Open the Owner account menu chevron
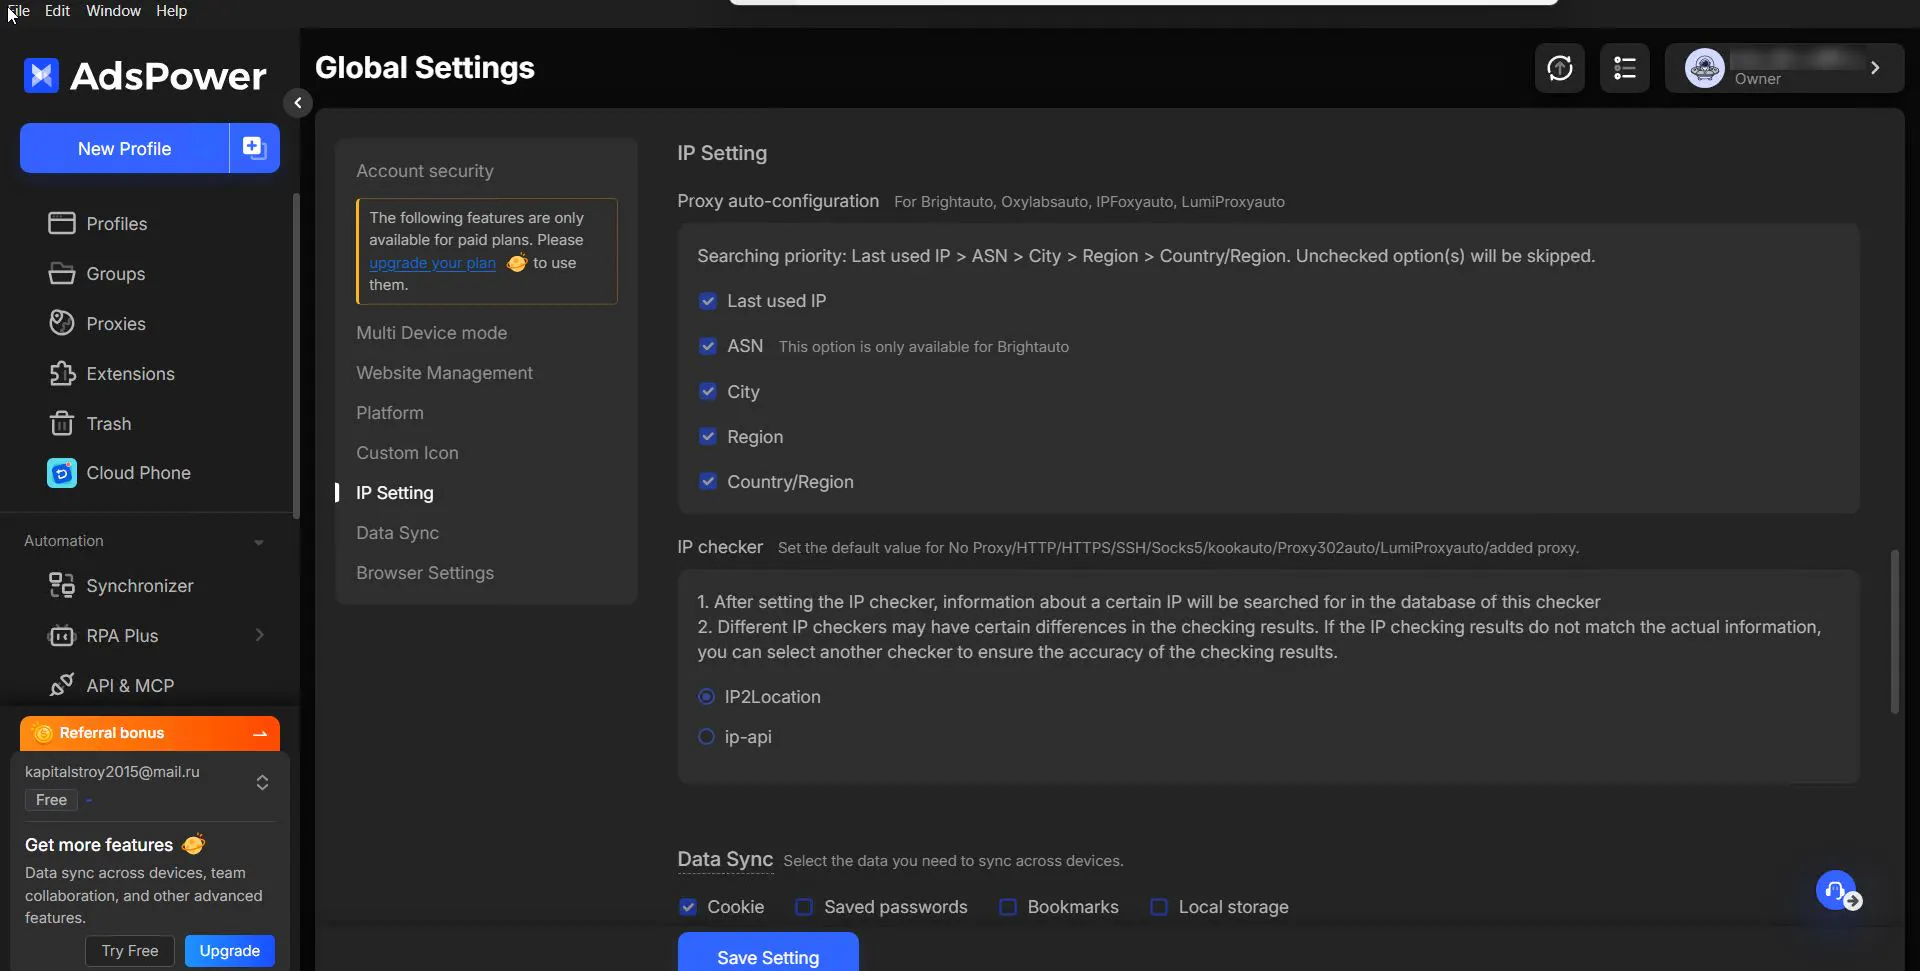The image size is (1920, 971). coord(1875,68)
